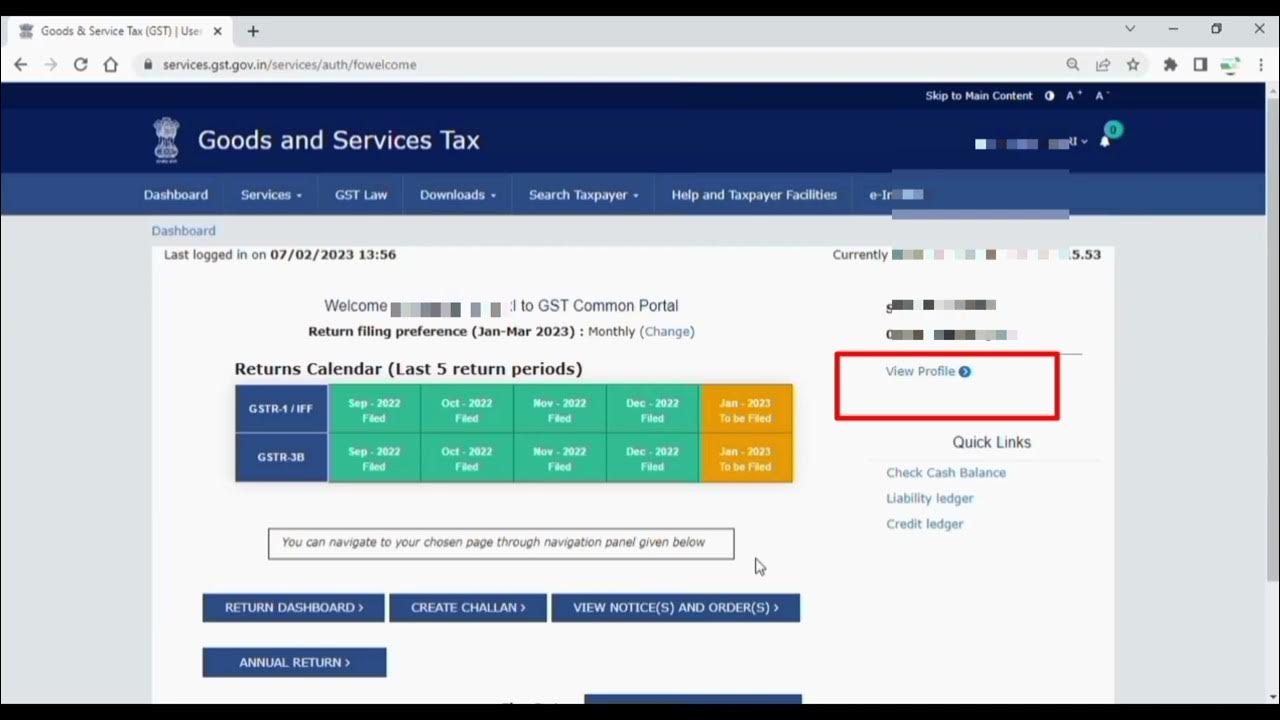Click the Goods and Services Tax title

(x=339, y=140)
